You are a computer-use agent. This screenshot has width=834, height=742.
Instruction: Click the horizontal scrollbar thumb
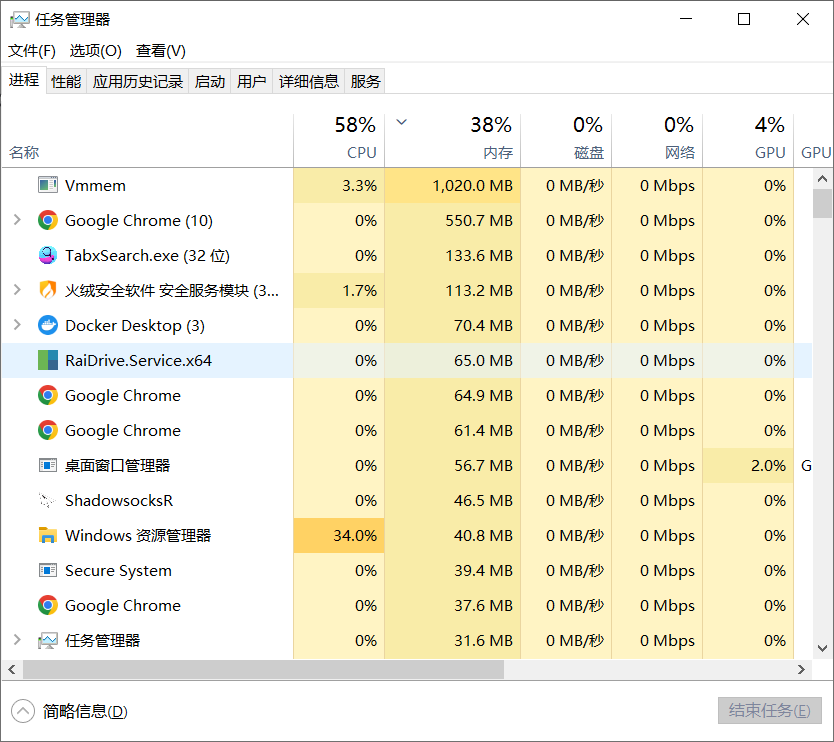(x=263, y=670)
